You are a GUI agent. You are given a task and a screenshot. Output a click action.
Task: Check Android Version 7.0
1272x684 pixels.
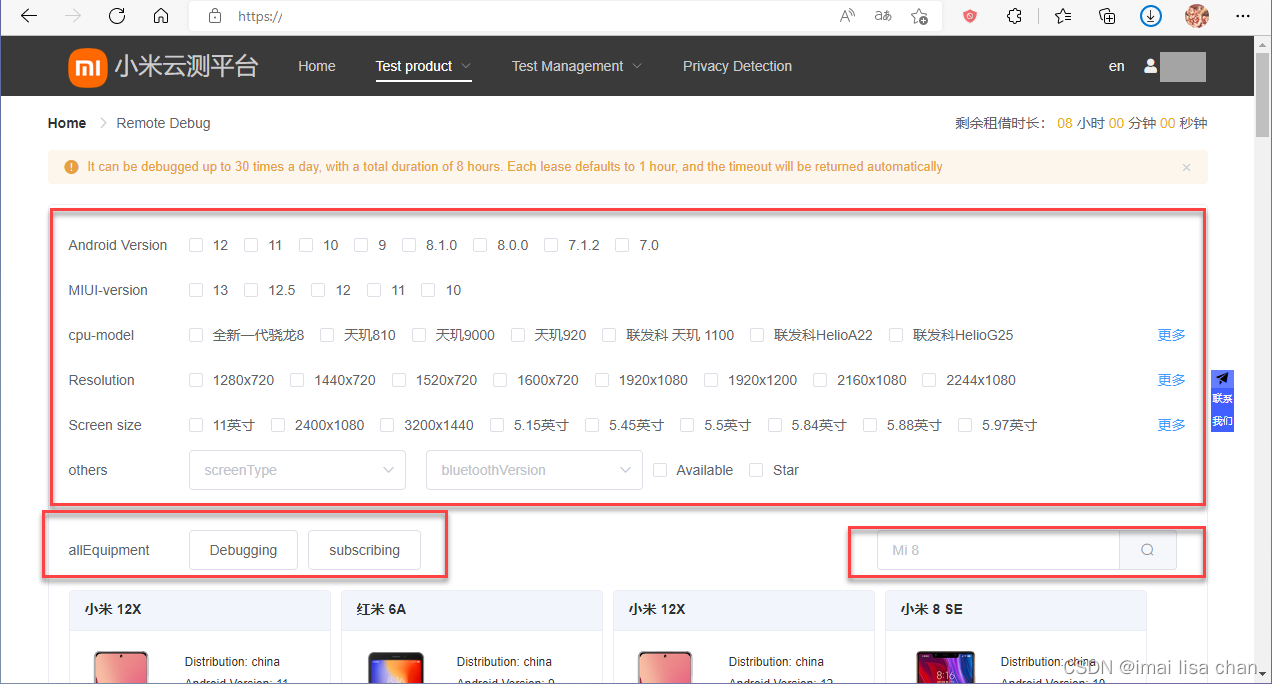[x=622, y=245]
